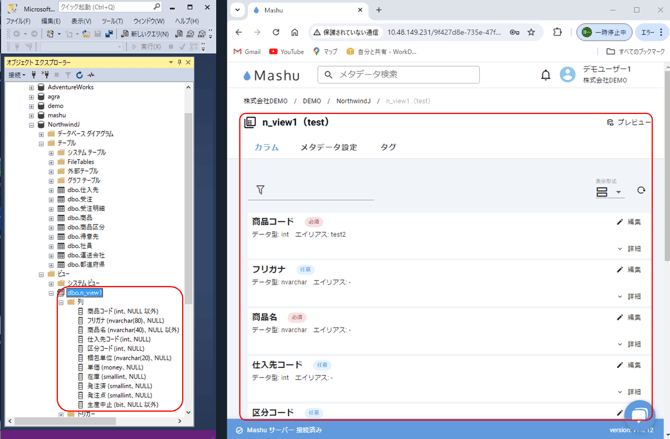Image resolution: width=670 pixels, height=439 pixels.
Task: Collapse the NorthwindJ database tree node
Action: pos(31,125)
